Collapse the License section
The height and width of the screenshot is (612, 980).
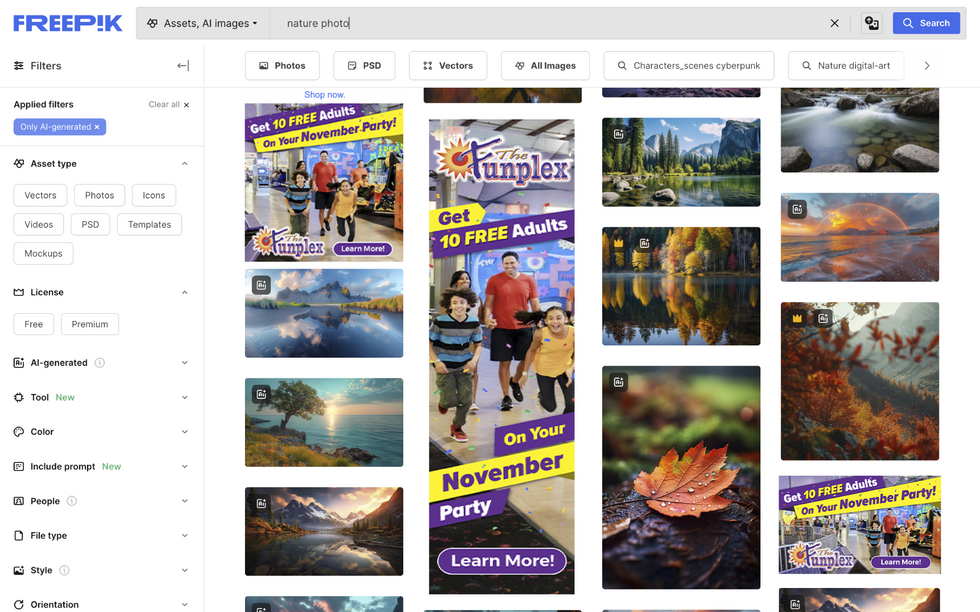coord(184,293)
